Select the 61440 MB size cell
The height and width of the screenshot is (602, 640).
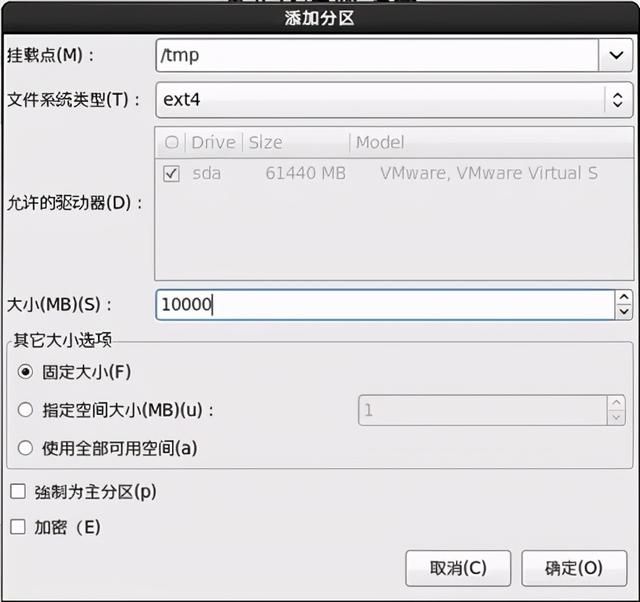point(305,173)
